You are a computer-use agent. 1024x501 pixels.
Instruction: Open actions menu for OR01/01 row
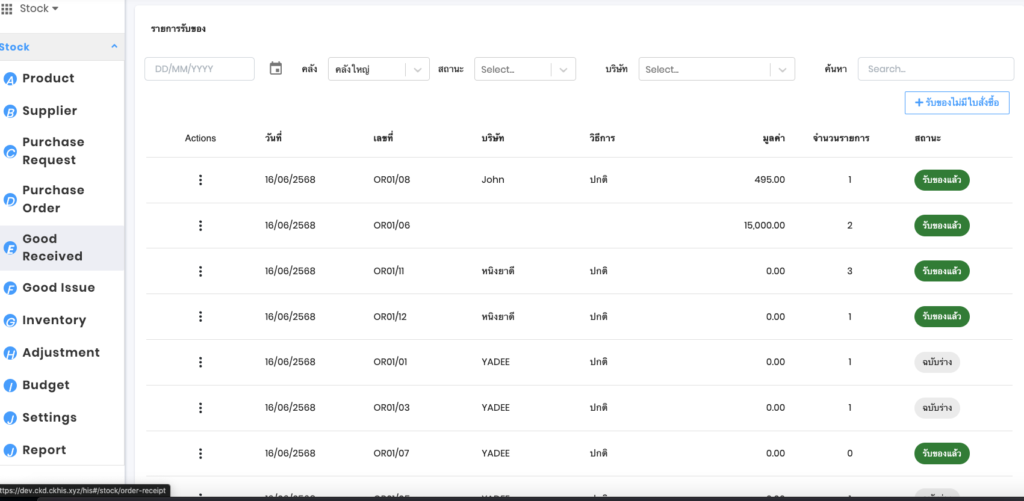coord(200,362)
